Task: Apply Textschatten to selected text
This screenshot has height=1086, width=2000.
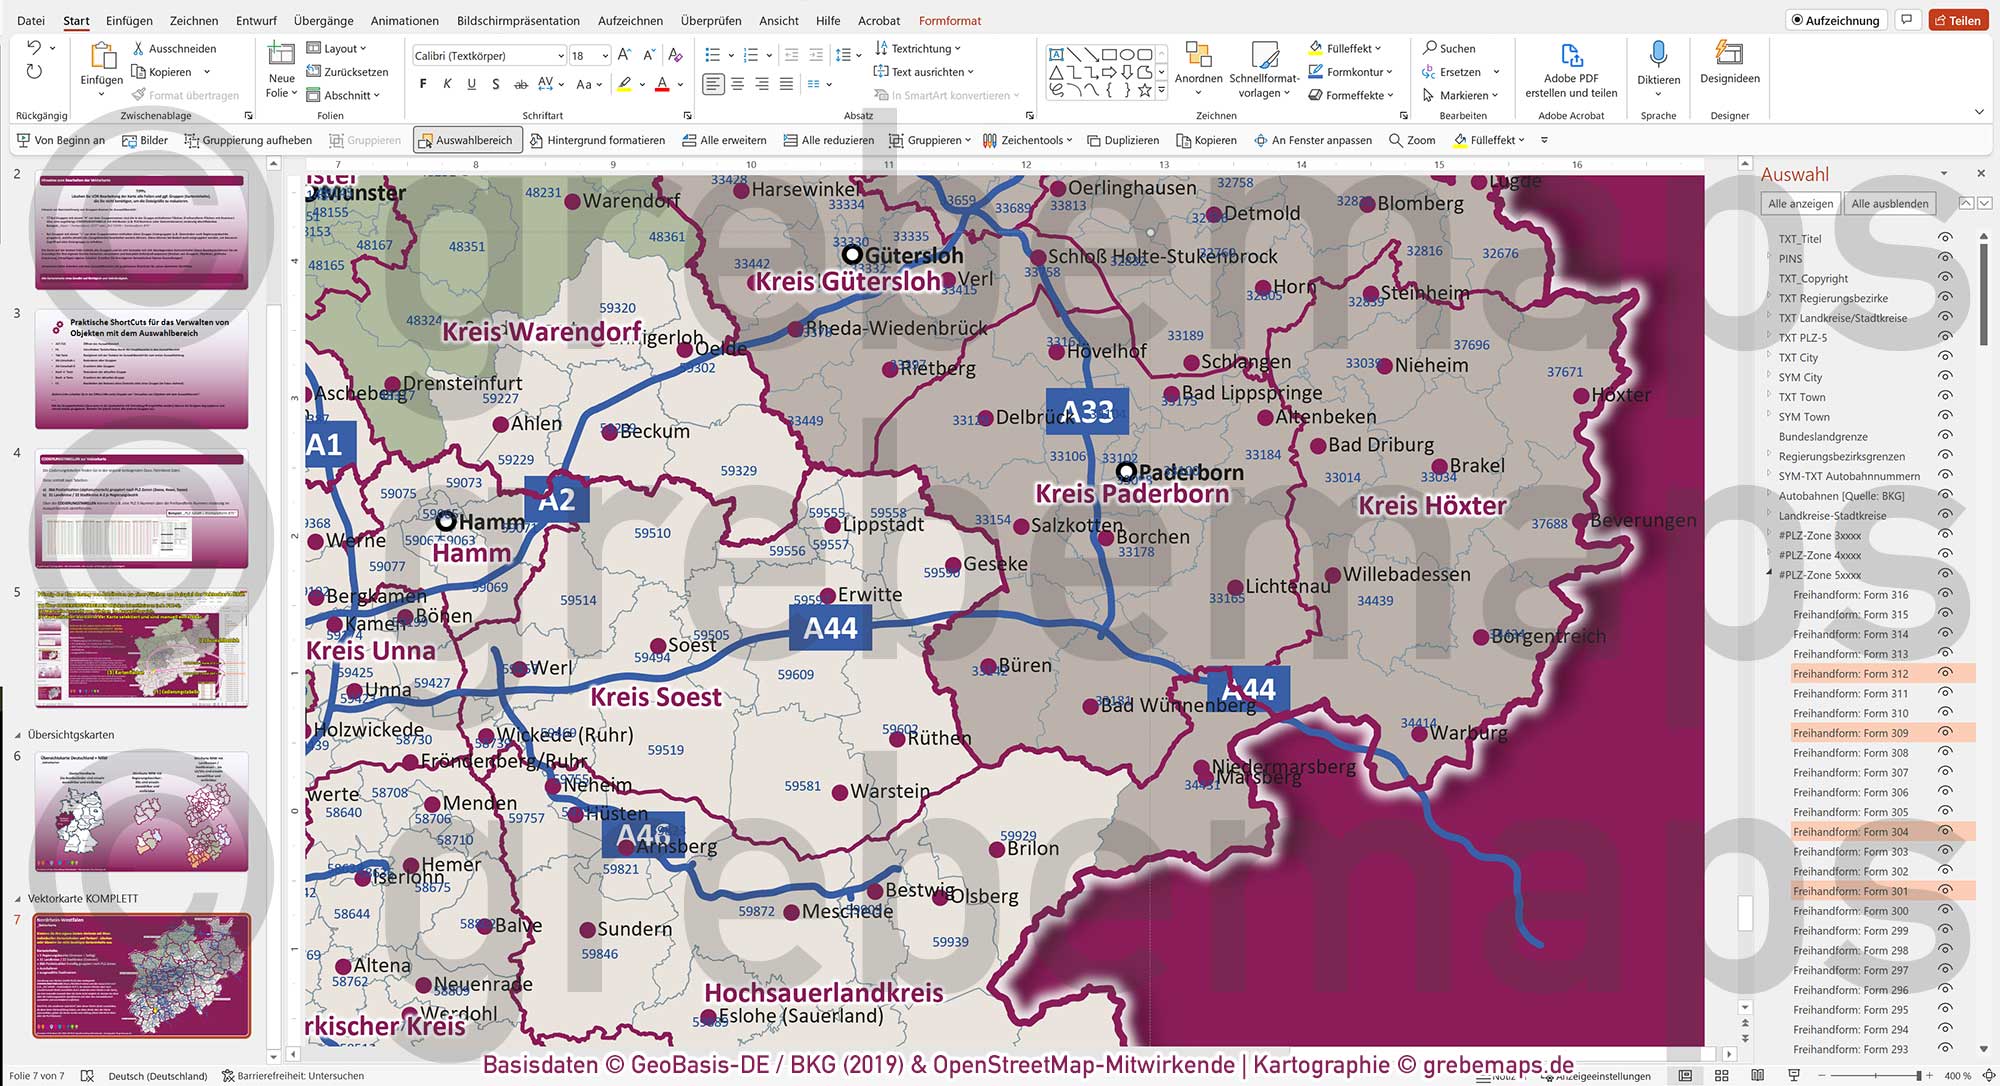Action: (496, 86)
